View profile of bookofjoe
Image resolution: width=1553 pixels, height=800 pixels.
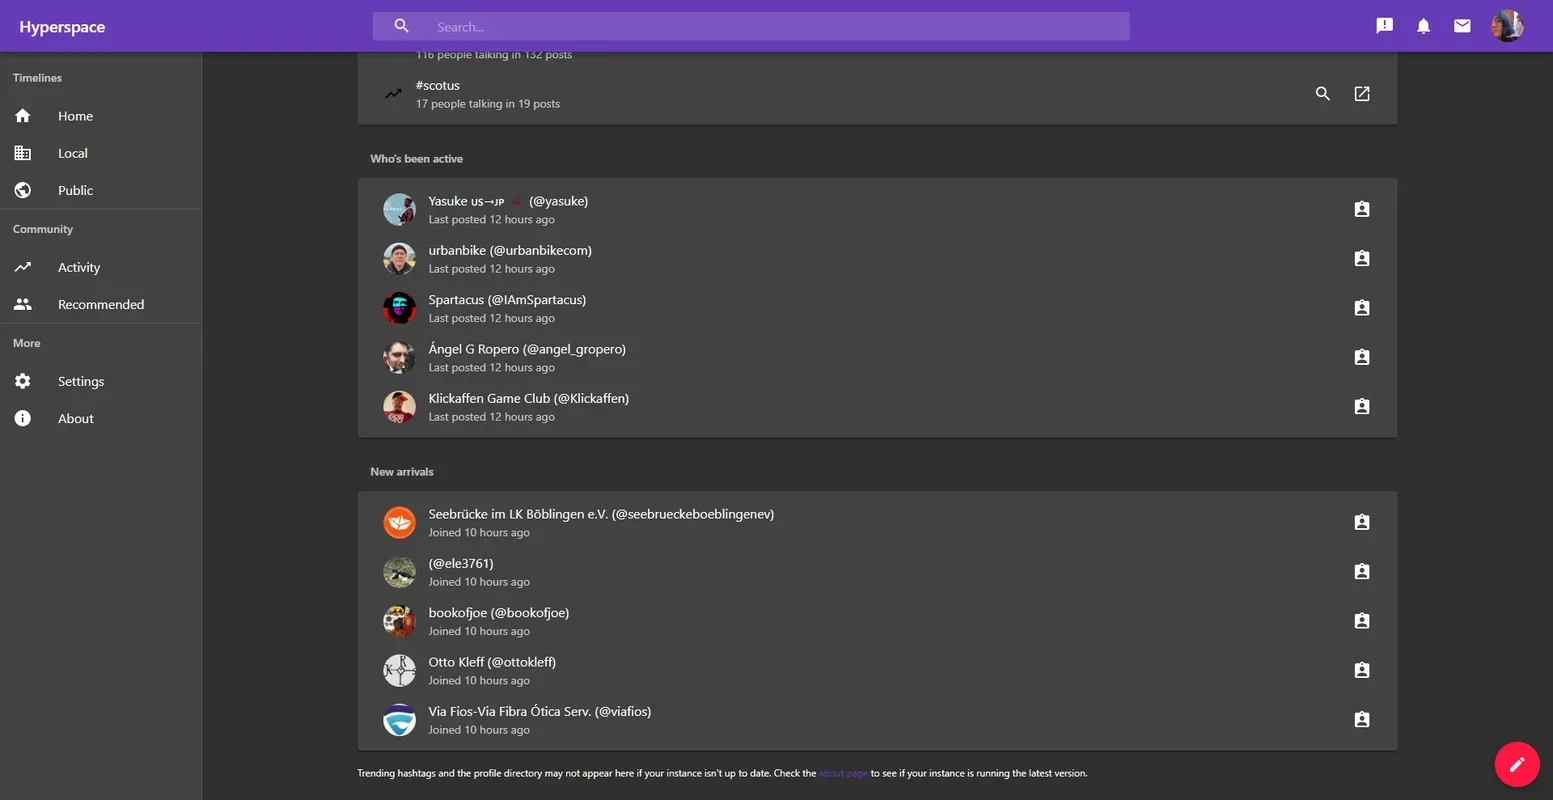coord(1362,621)
